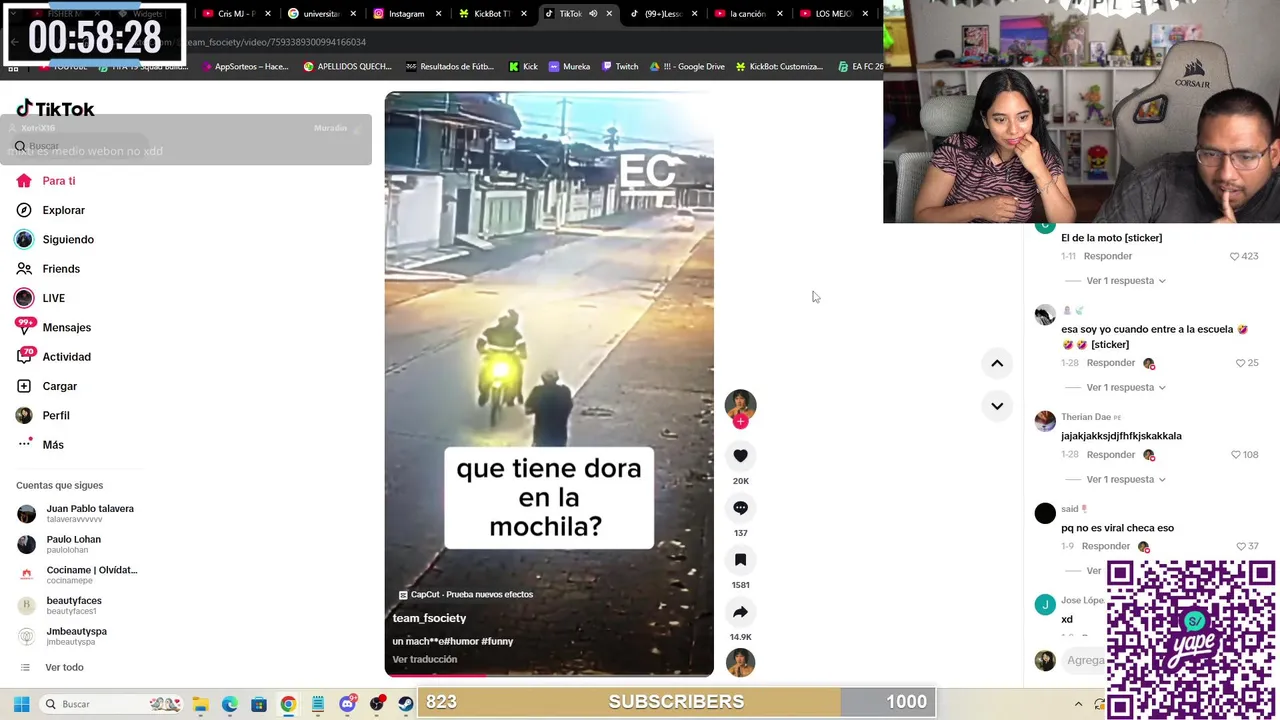
Task: Open the Twitch bookmark
Action: point(620,67)
